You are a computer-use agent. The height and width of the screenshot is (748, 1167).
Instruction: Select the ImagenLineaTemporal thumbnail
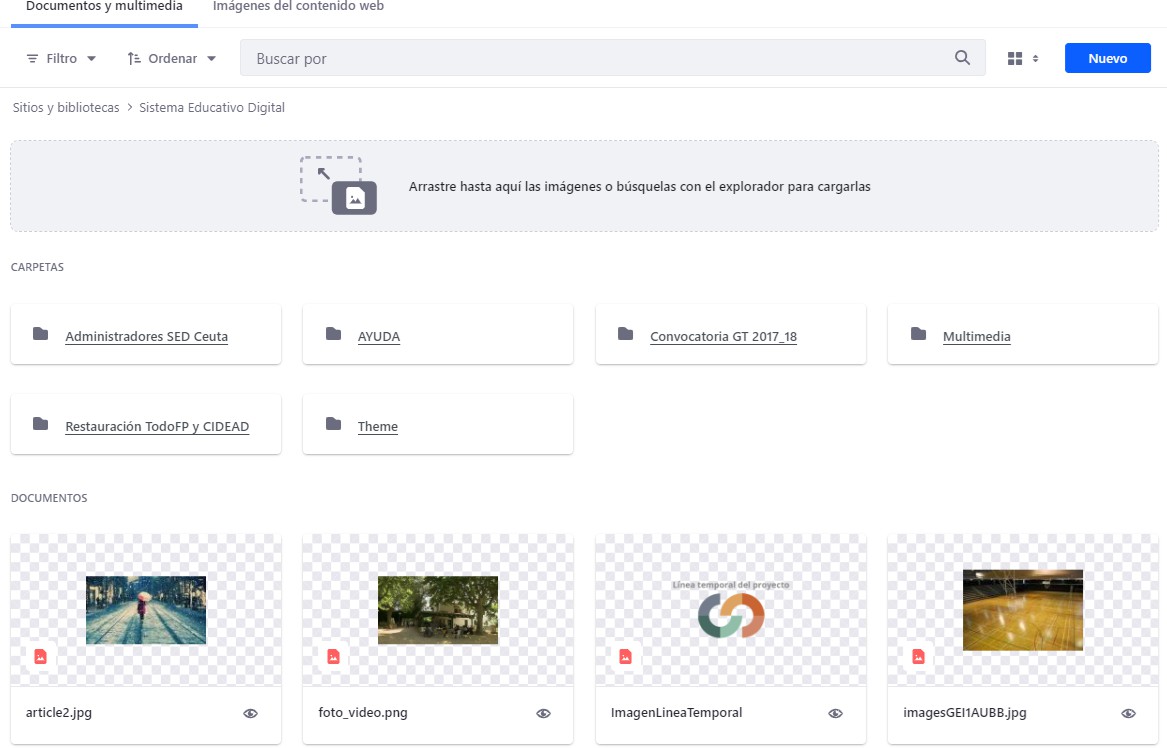[731, 610]
